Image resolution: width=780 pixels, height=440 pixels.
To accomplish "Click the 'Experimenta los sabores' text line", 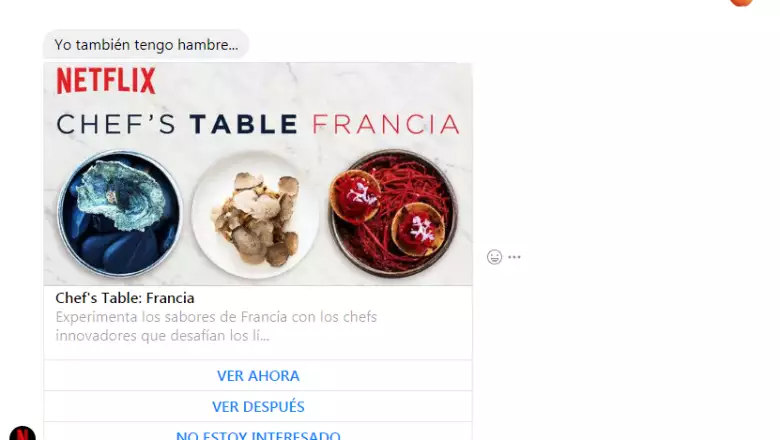I will coord(216,317).
